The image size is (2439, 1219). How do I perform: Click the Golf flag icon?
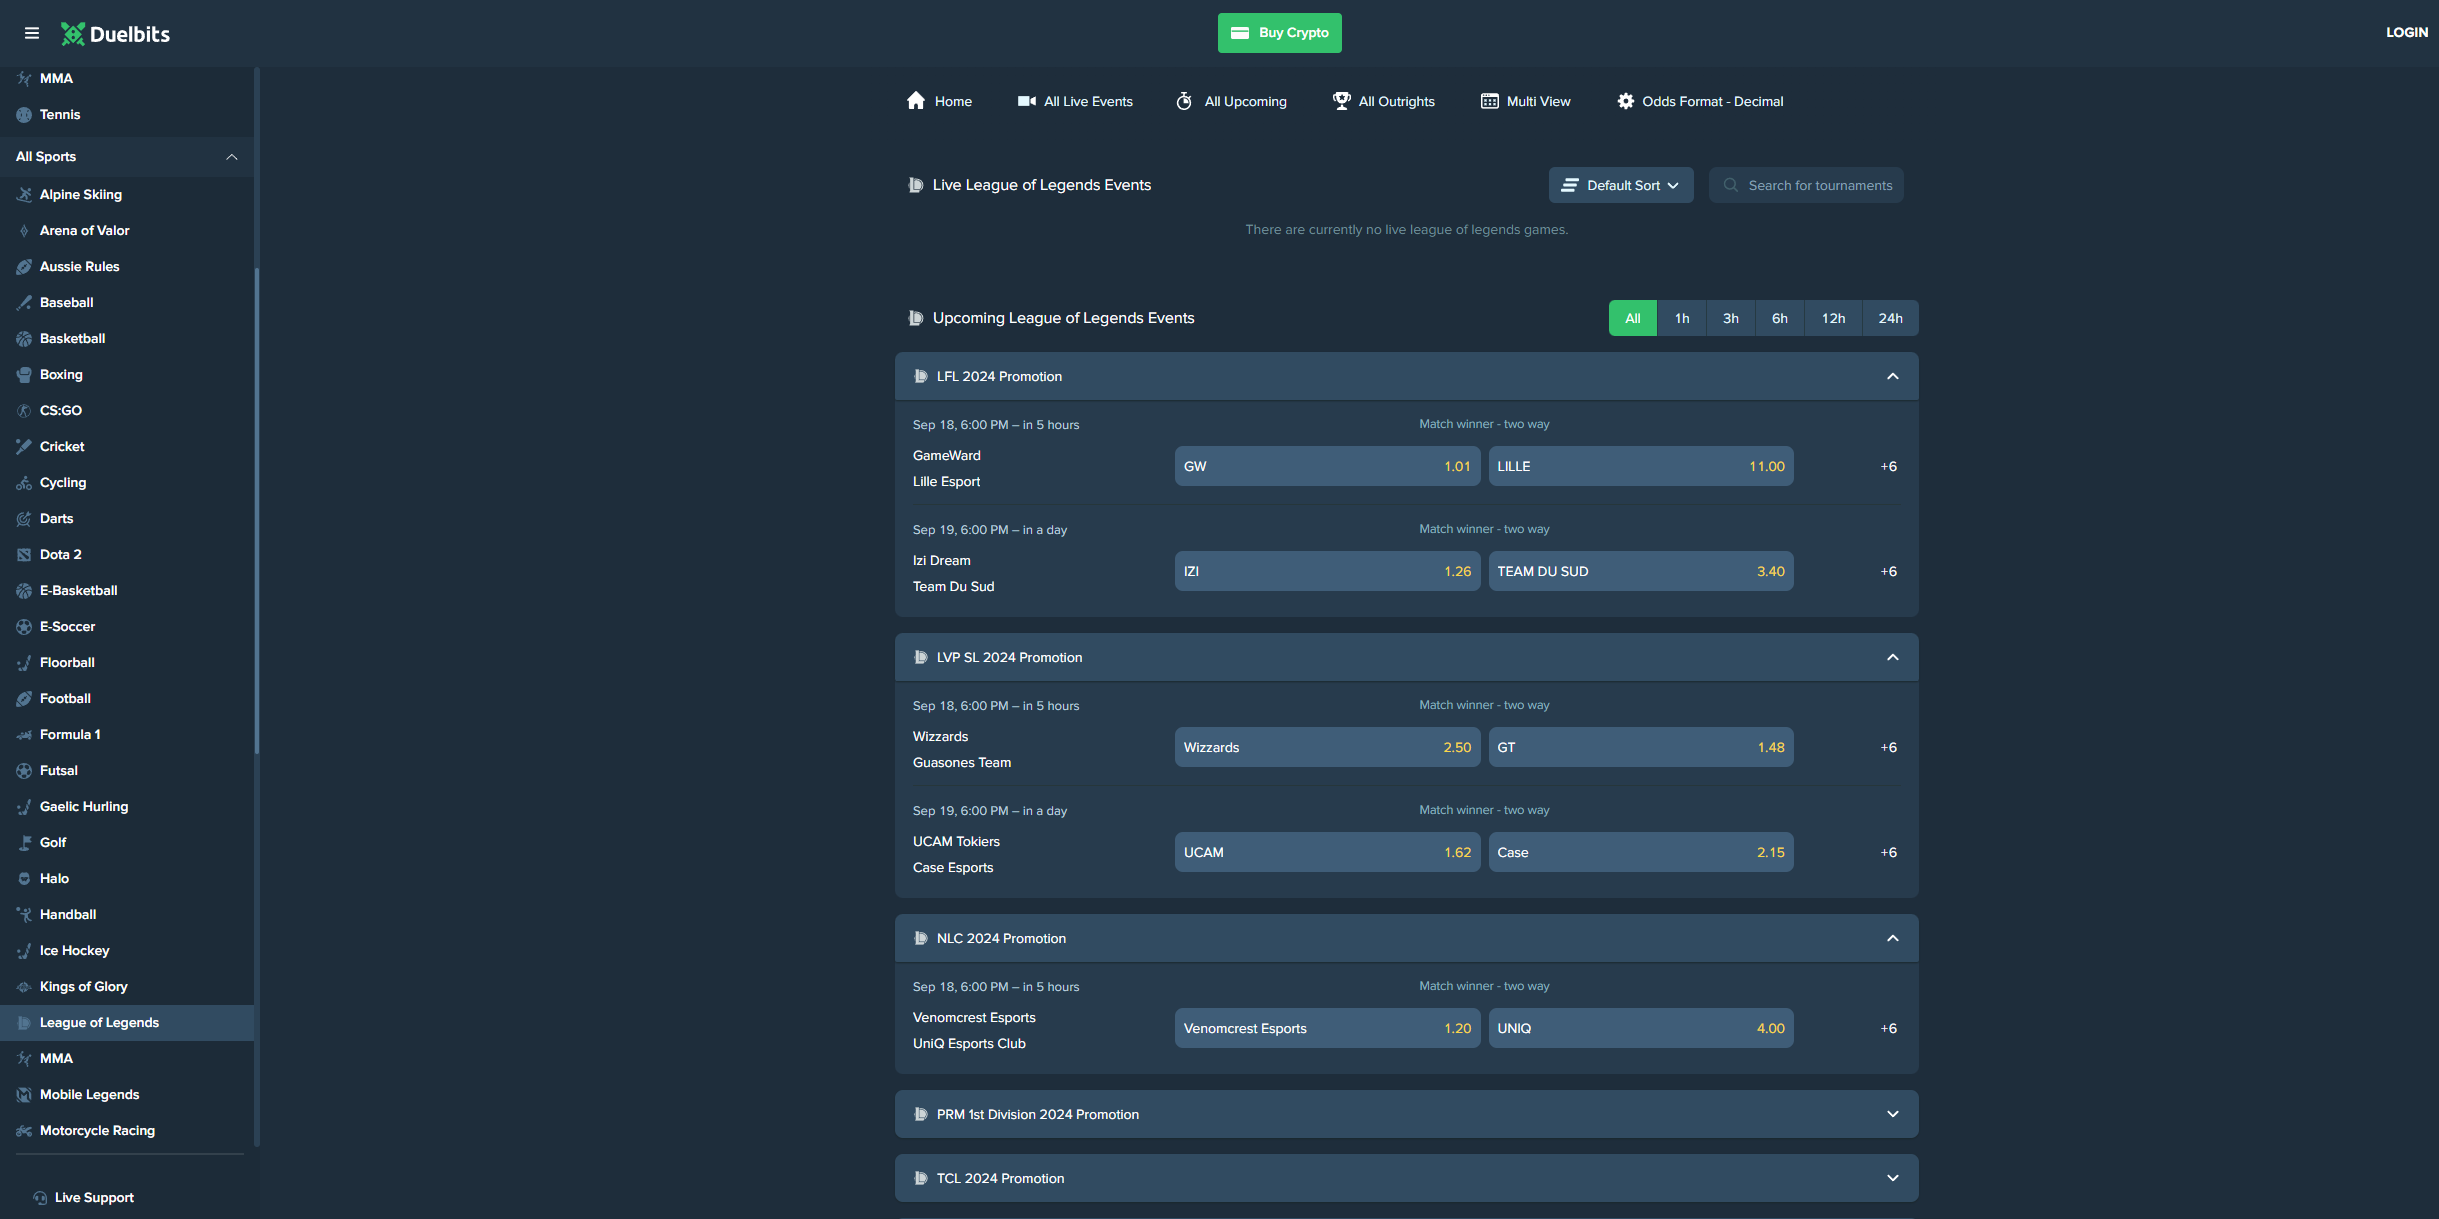tap(24, 843)
